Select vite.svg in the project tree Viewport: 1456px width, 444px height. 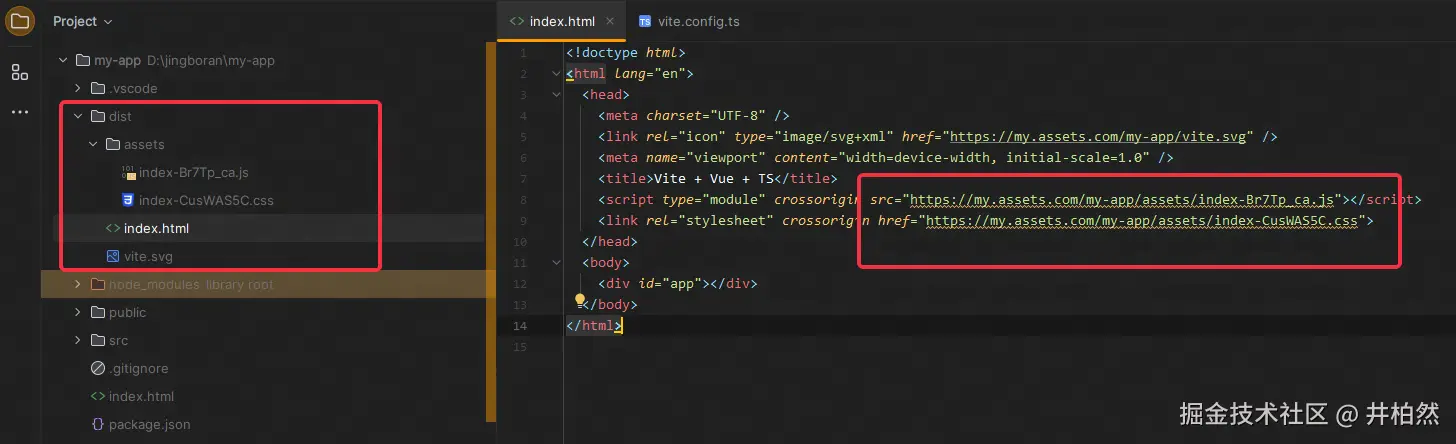click(x=148, y=256)
